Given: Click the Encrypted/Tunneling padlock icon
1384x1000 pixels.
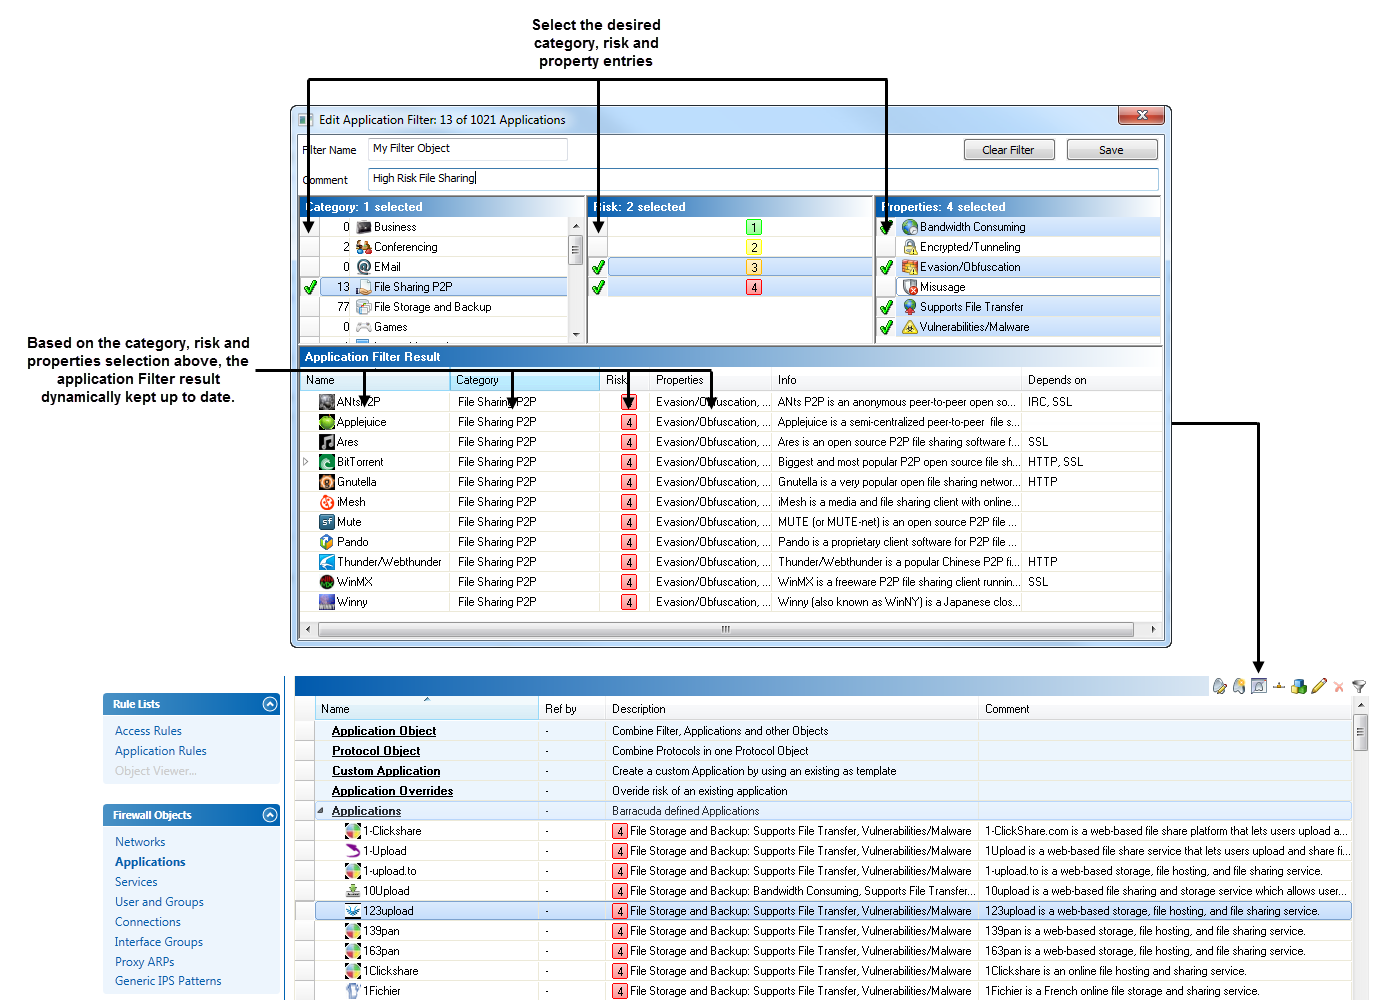Looking at the screenshot, I should [x=910, y=247].
